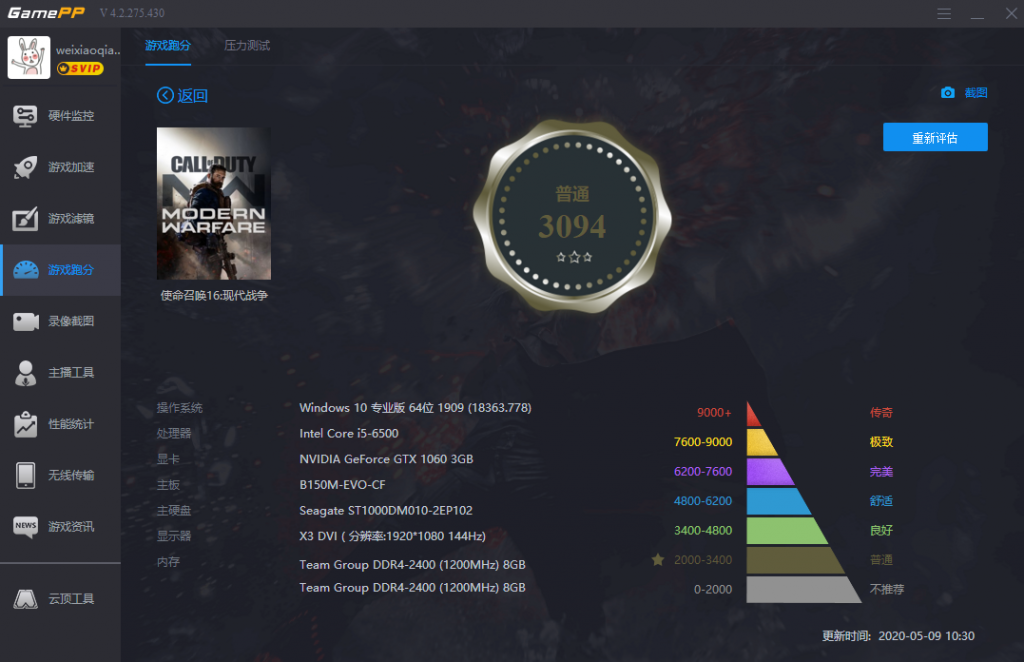Open the 性能统计 chart icon

[25, 424]
